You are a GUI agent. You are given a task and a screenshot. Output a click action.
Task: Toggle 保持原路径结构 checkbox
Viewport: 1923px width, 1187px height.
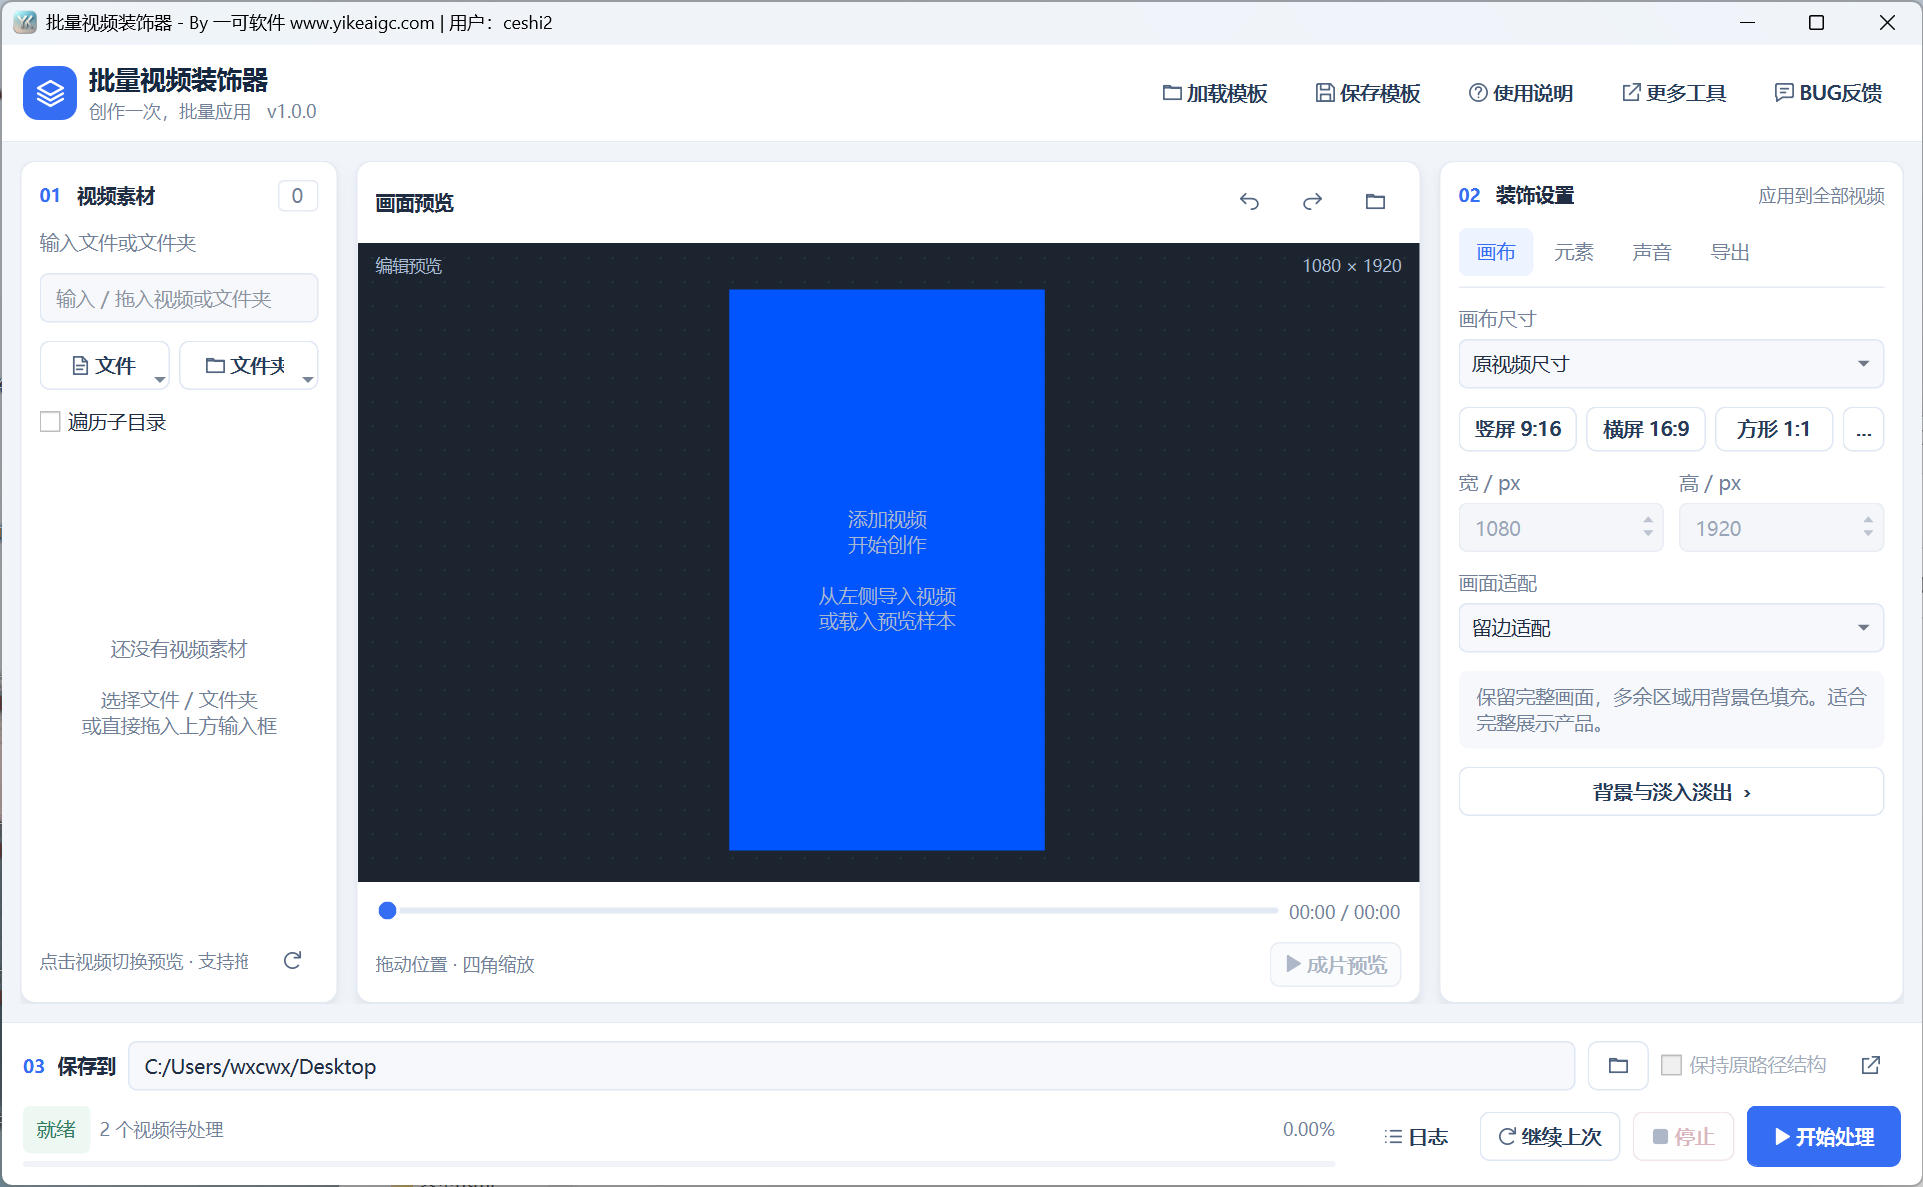[1671, 1065]
